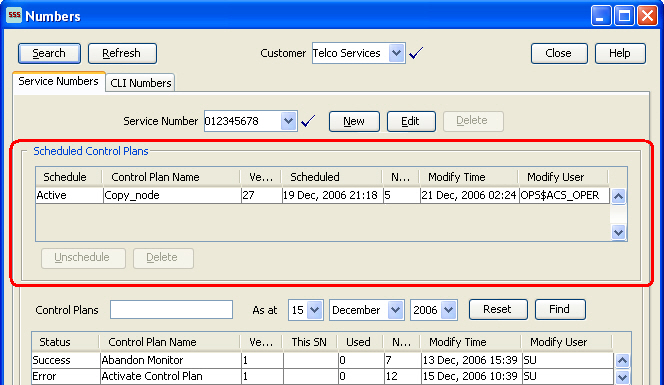Click Delete button under scheduled plans
664x385 pixels.
[163, 258]
